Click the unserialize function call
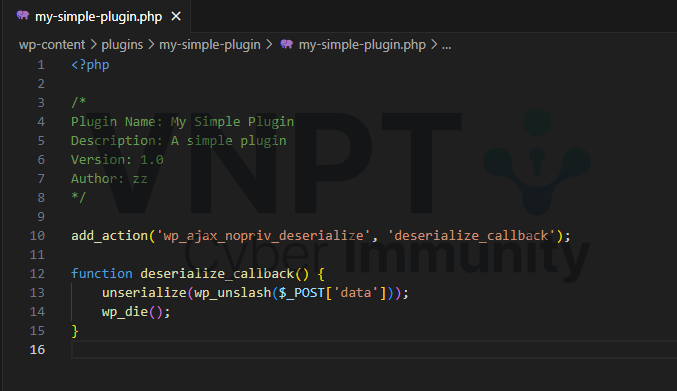Viewport: 677px width, 391px height. tap(144, 293)
